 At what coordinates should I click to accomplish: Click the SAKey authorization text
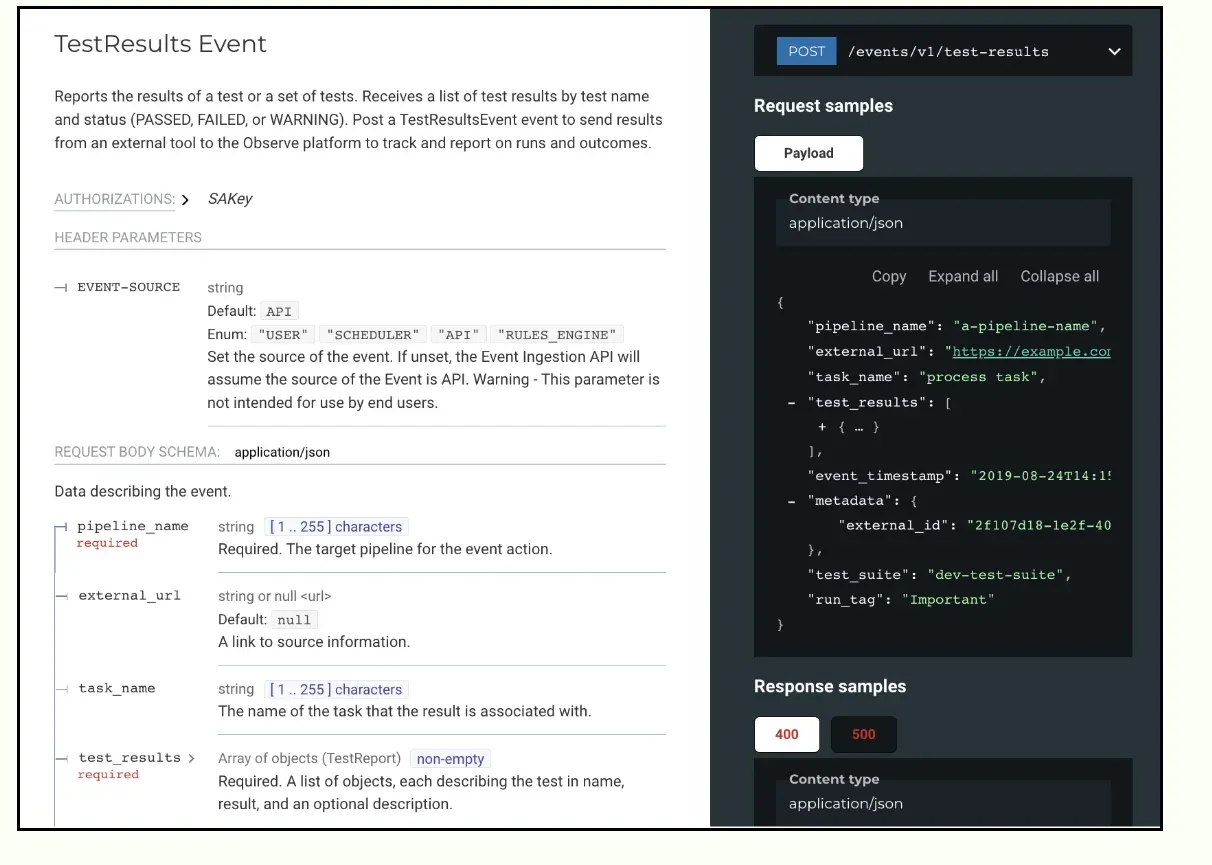point(230,199)
